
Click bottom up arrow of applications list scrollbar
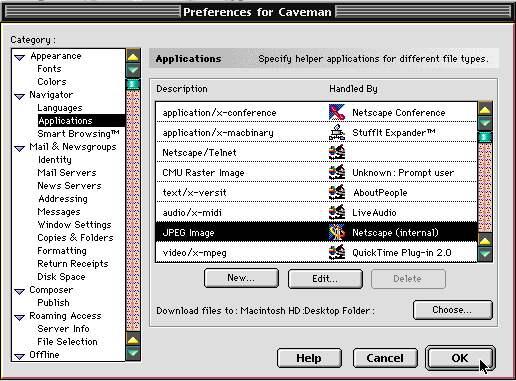(x=485, y=240)
